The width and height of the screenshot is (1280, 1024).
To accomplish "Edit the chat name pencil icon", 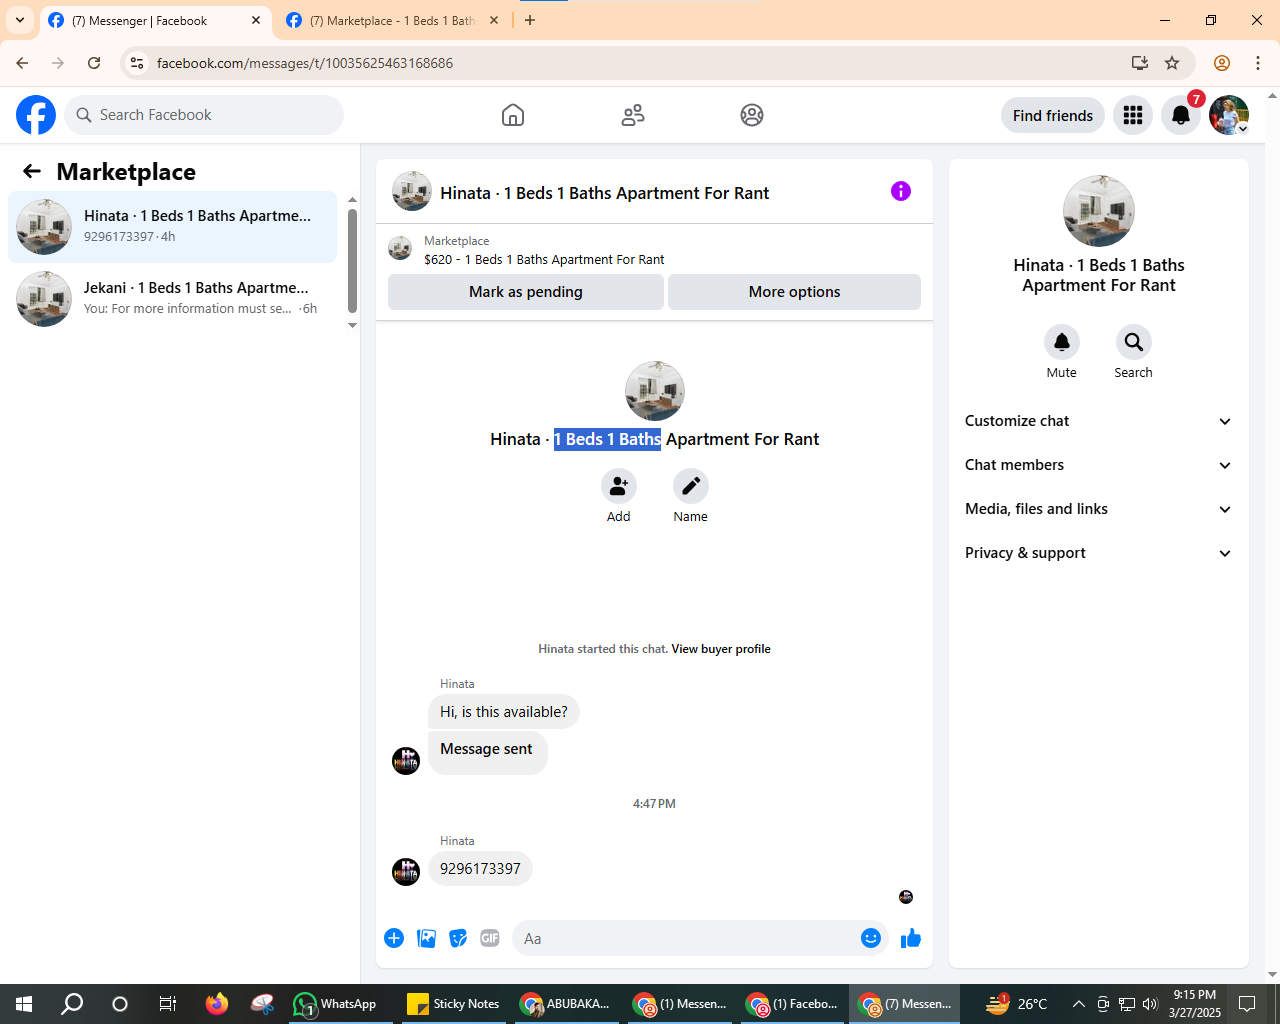I will pos(691,486).
